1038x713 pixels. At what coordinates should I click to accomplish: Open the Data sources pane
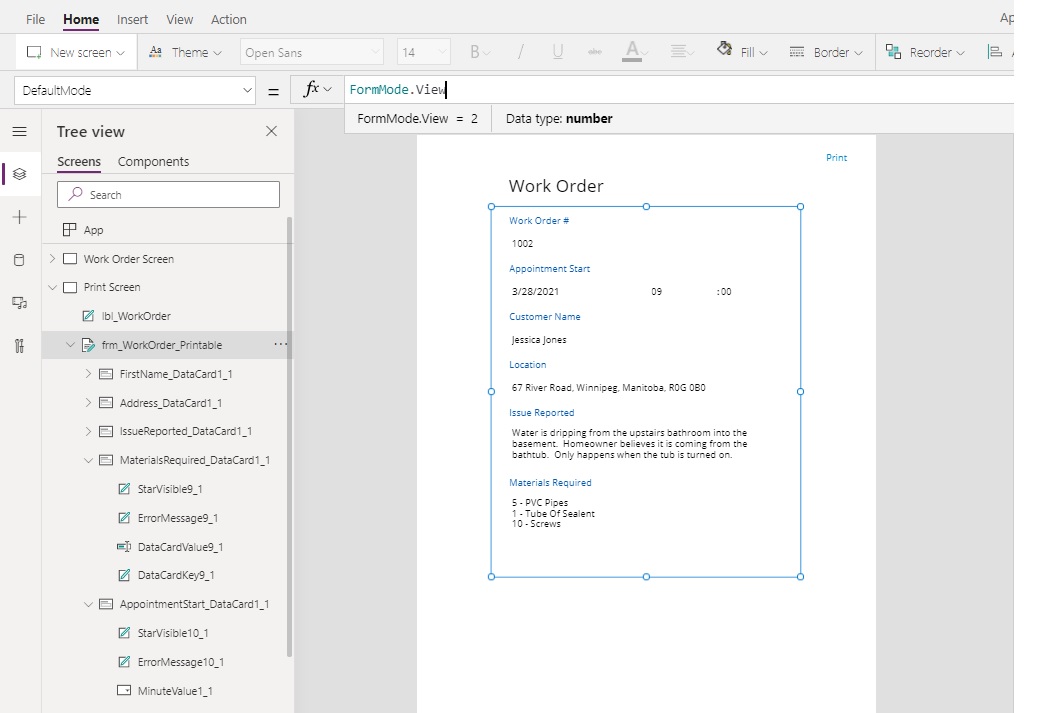[x=19, y=260]
